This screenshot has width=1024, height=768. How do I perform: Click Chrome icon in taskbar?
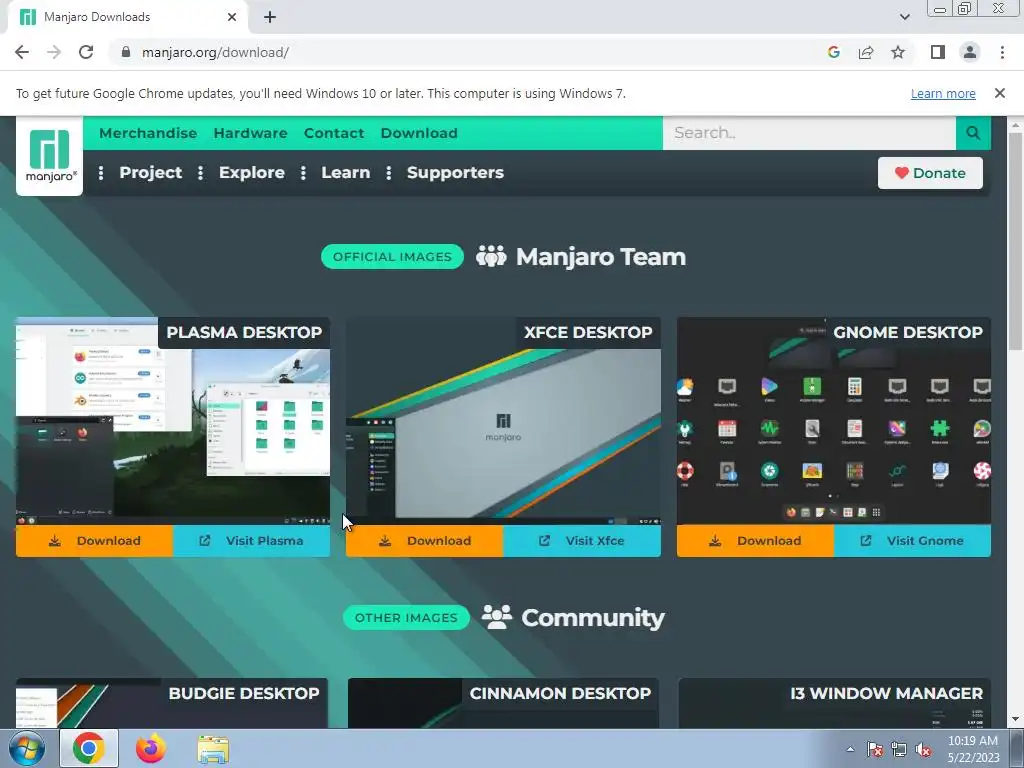(x=89, y=748)
